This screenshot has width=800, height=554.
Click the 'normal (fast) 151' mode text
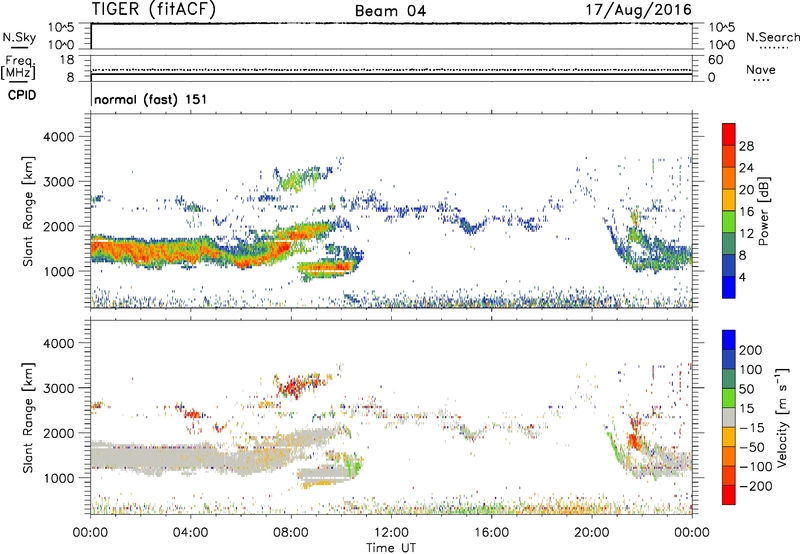click(151, 99)
